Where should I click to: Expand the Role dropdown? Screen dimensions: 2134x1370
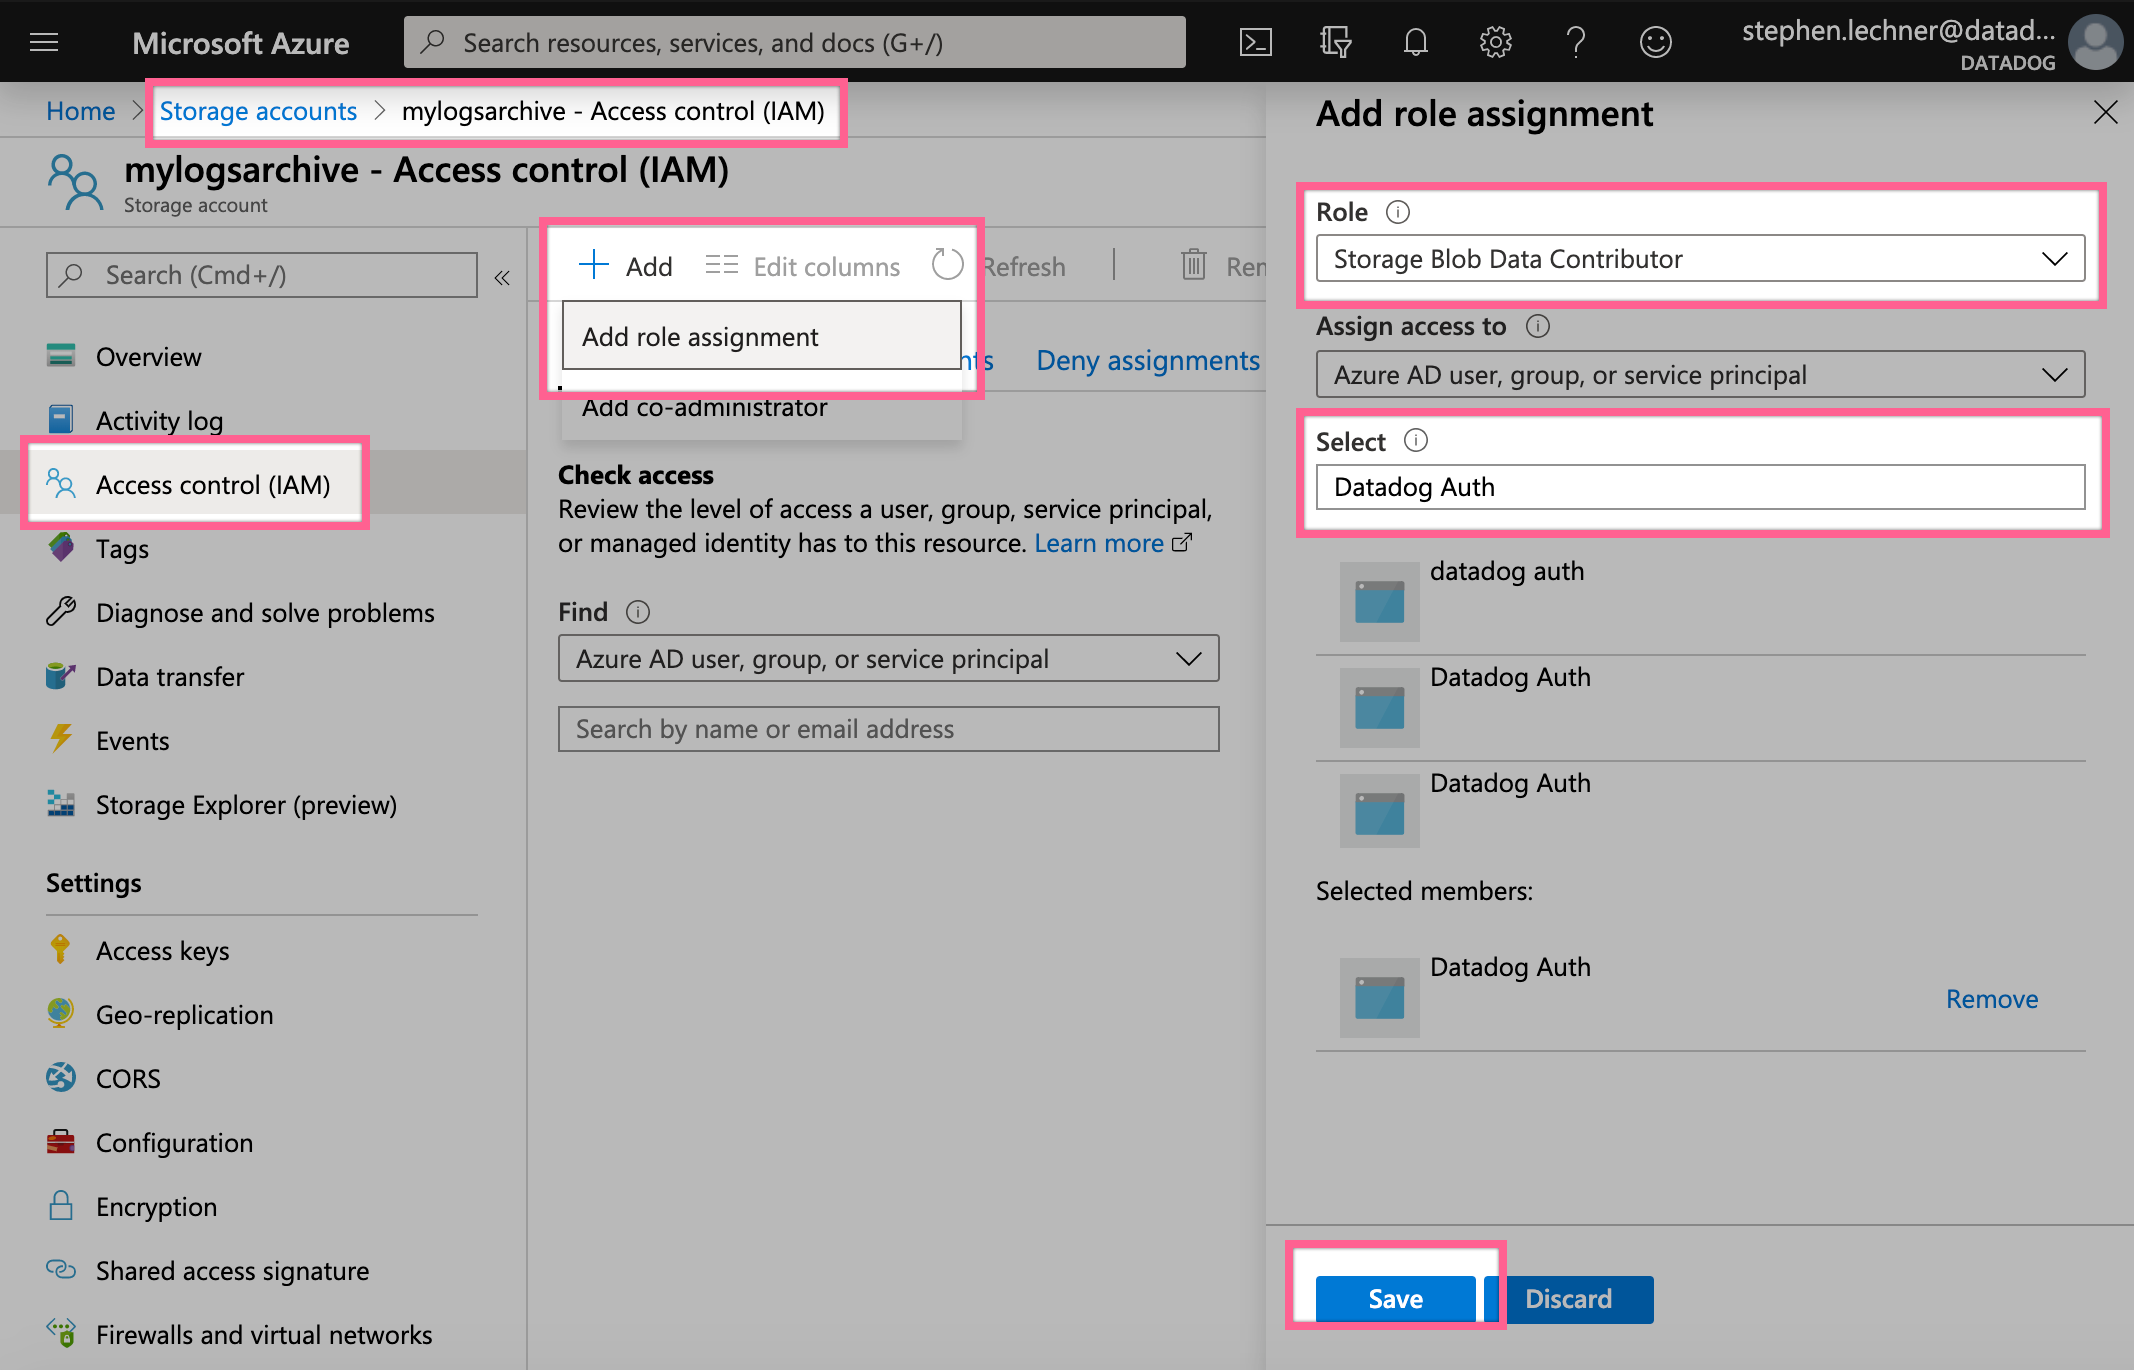(x=1700, y=259)
